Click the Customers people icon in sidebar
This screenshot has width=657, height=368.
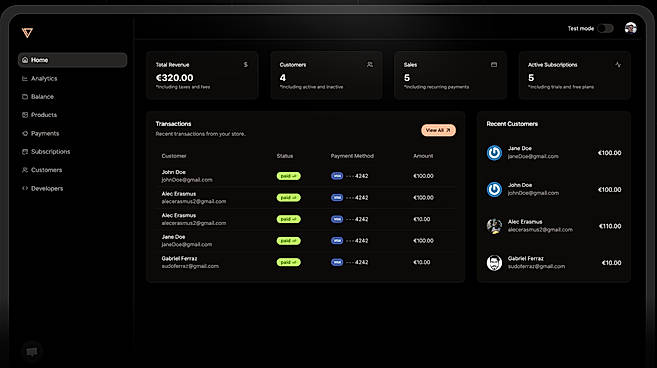(25, 170)
